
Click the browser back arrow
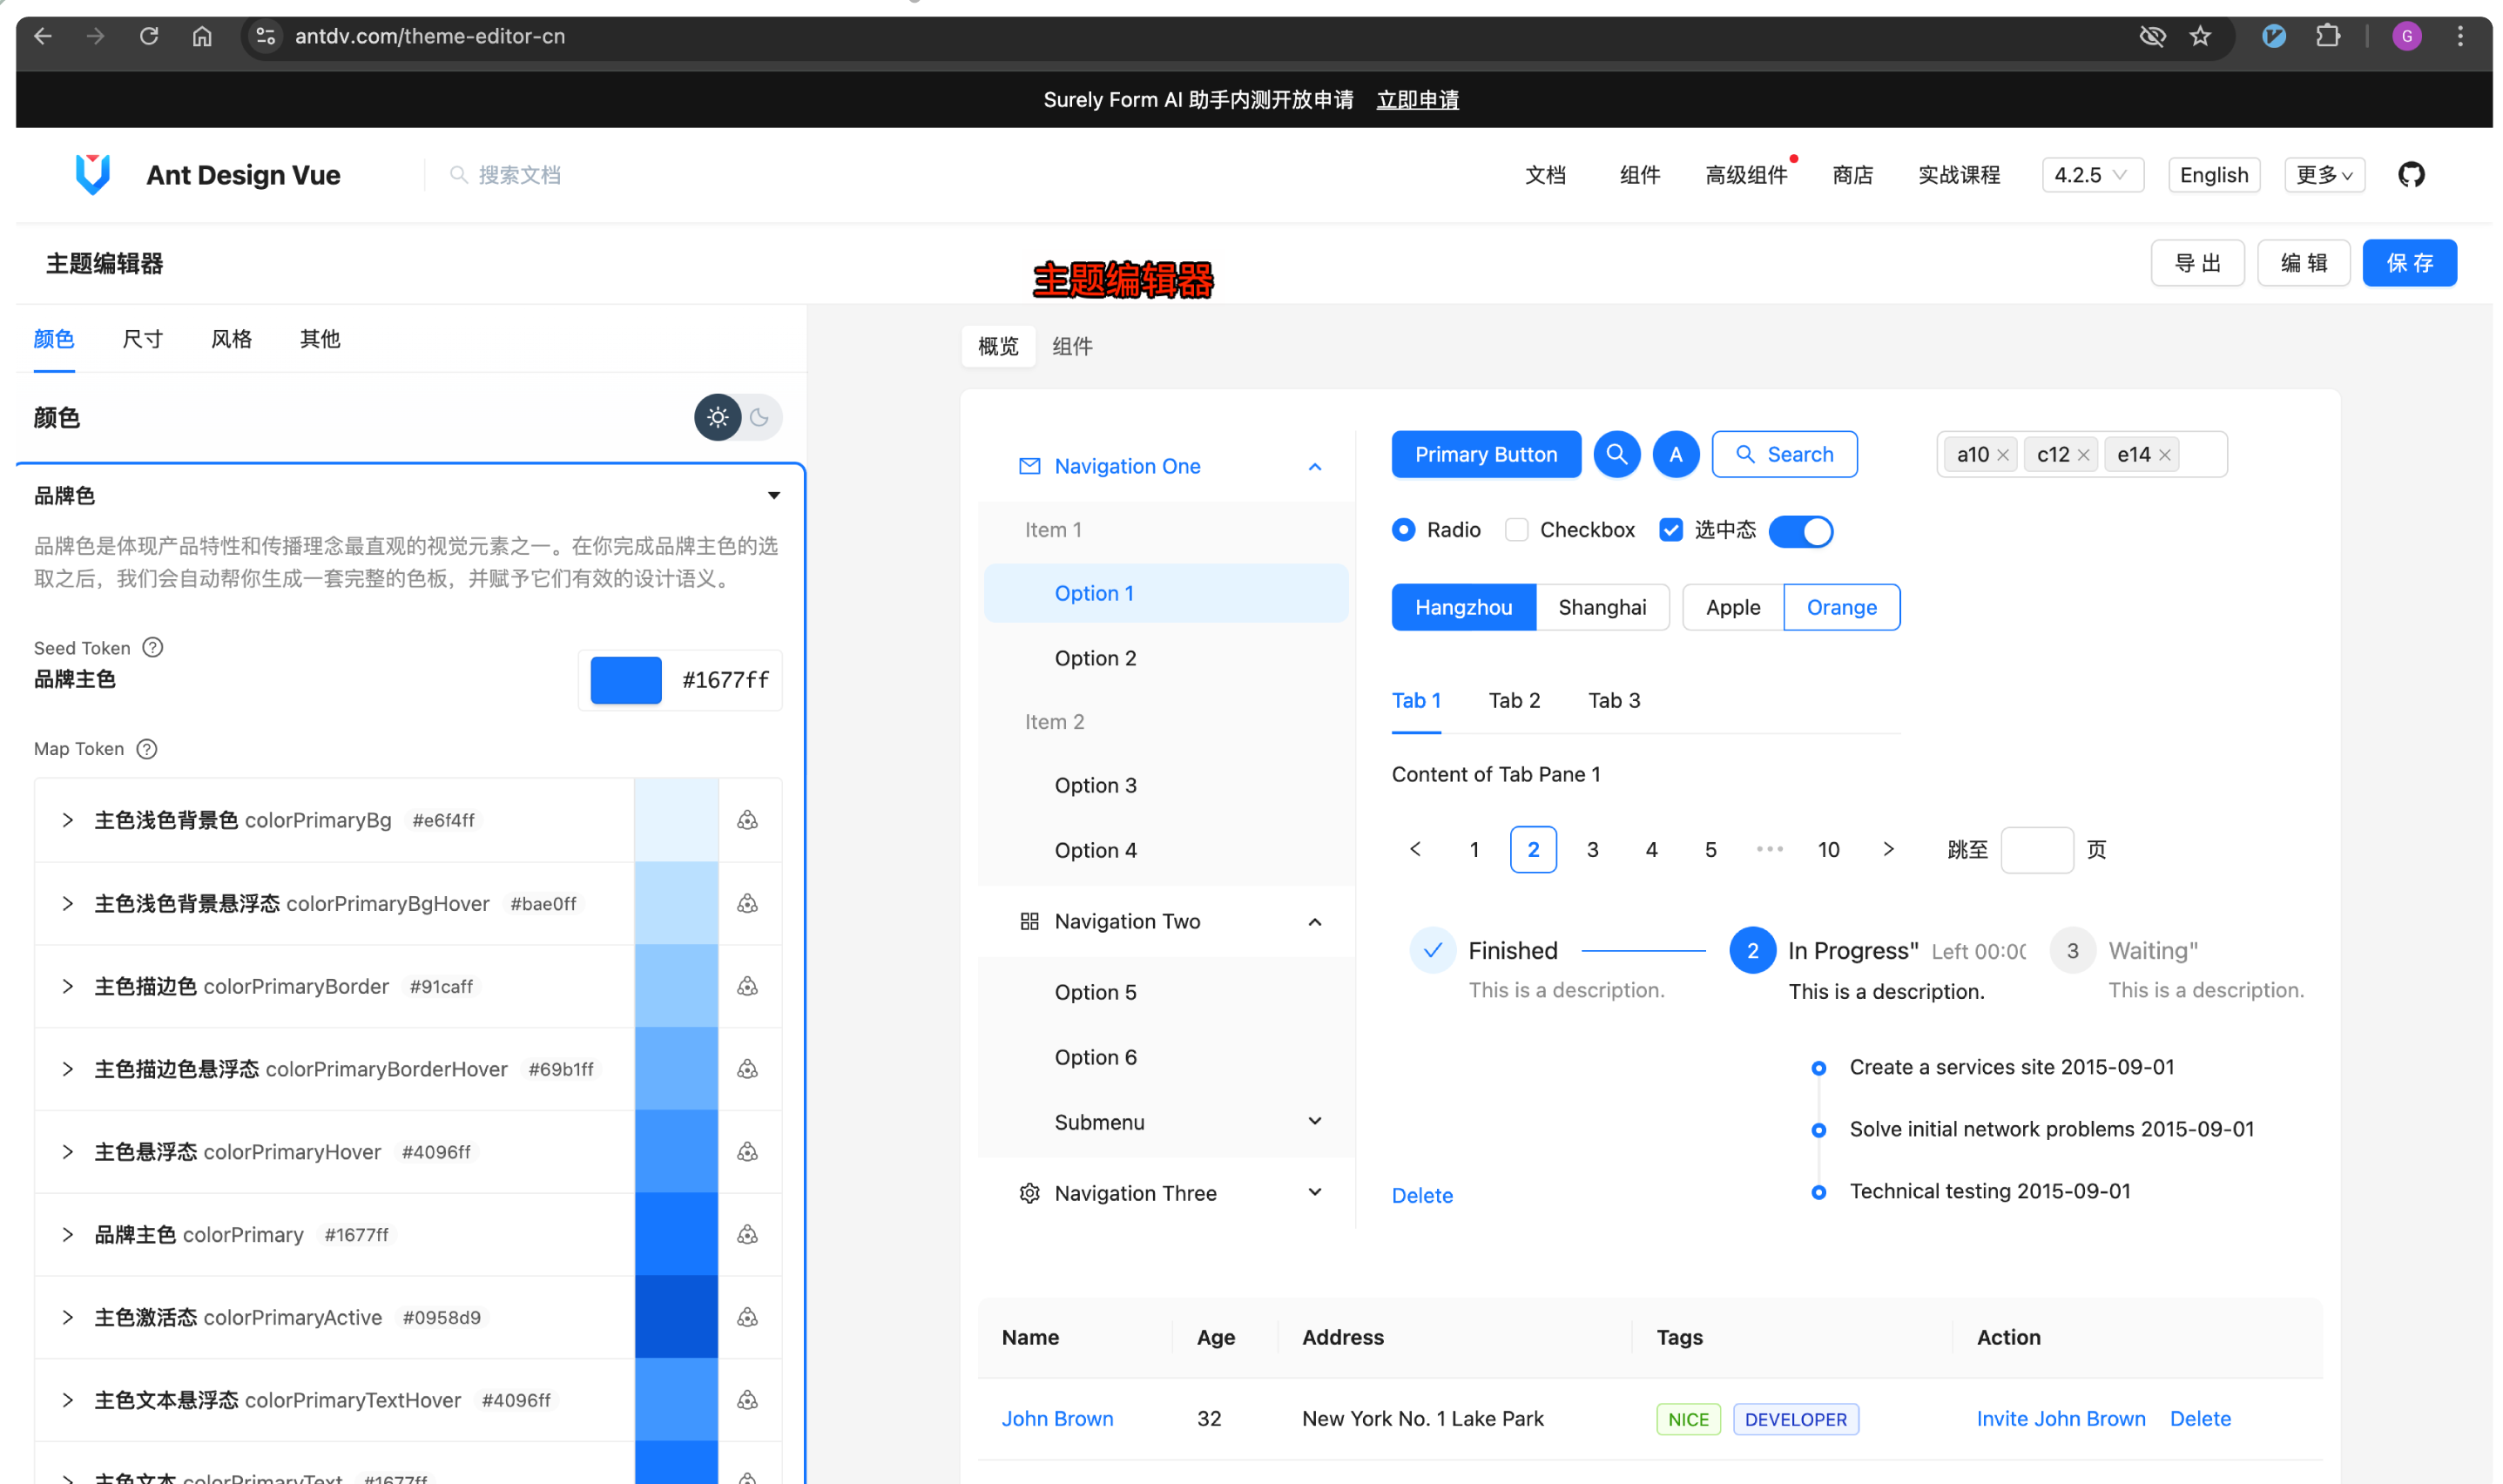42,36
